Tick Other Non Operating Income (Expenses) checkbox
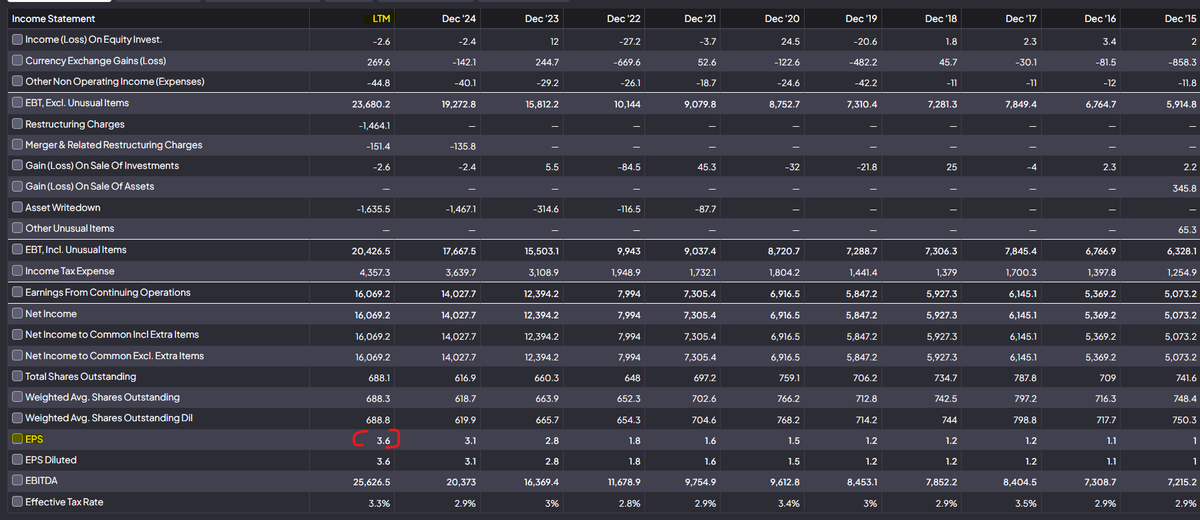 [x=17, y=81]
